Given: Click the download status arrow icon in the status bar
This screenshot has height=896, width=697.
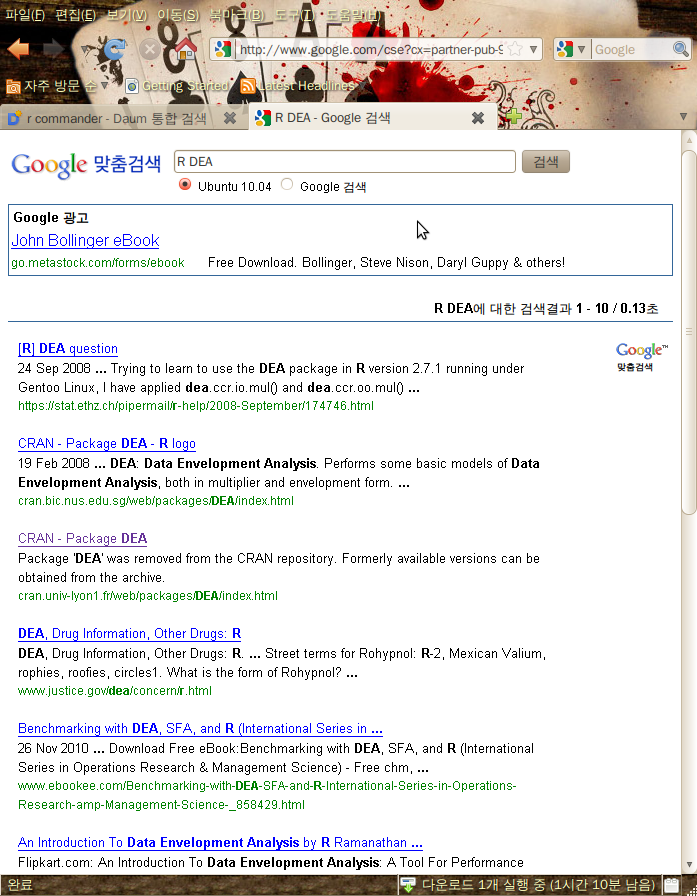Looking at the screenshot, I should (x=407, y=885).
